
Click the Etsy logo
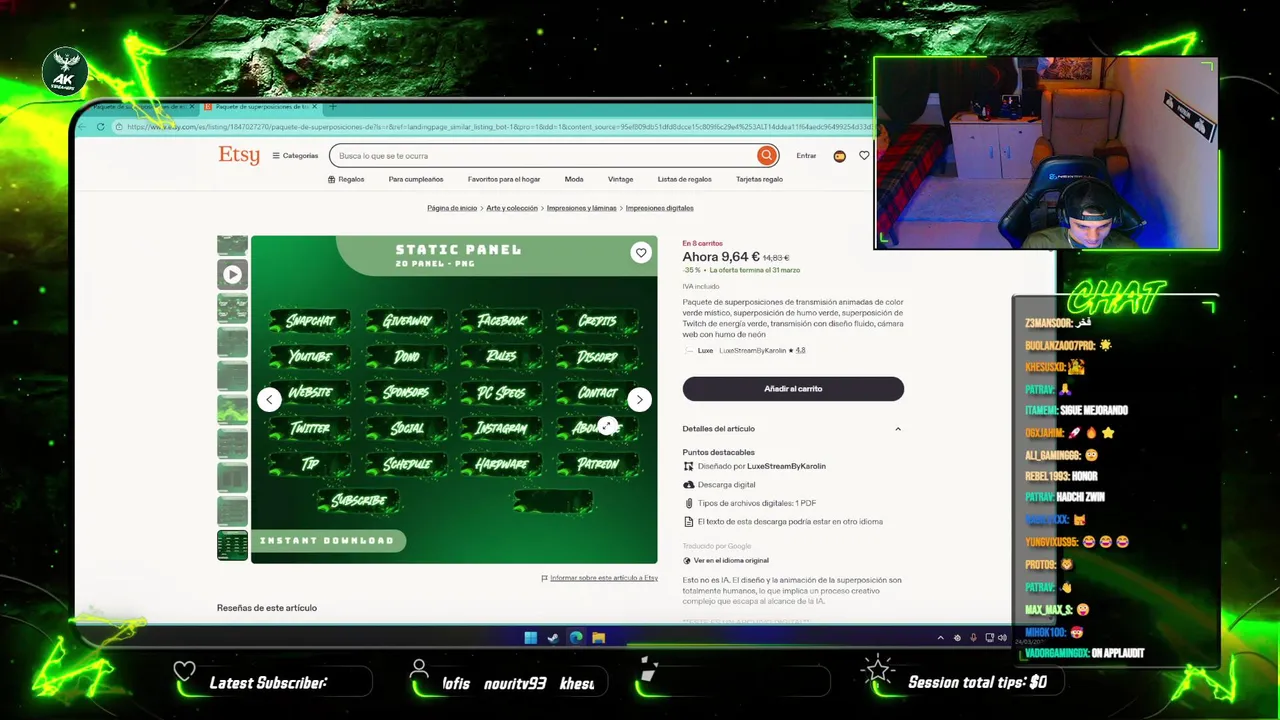click(x=239, y=155)
